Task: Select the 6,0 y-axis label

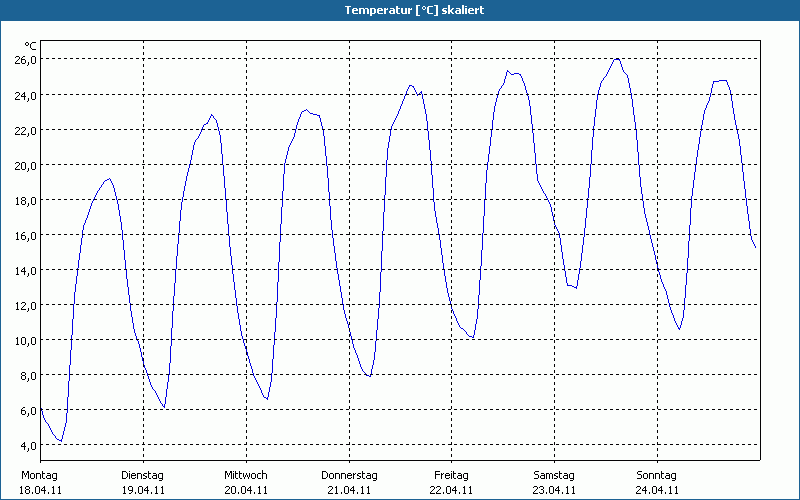Action: 29,411
